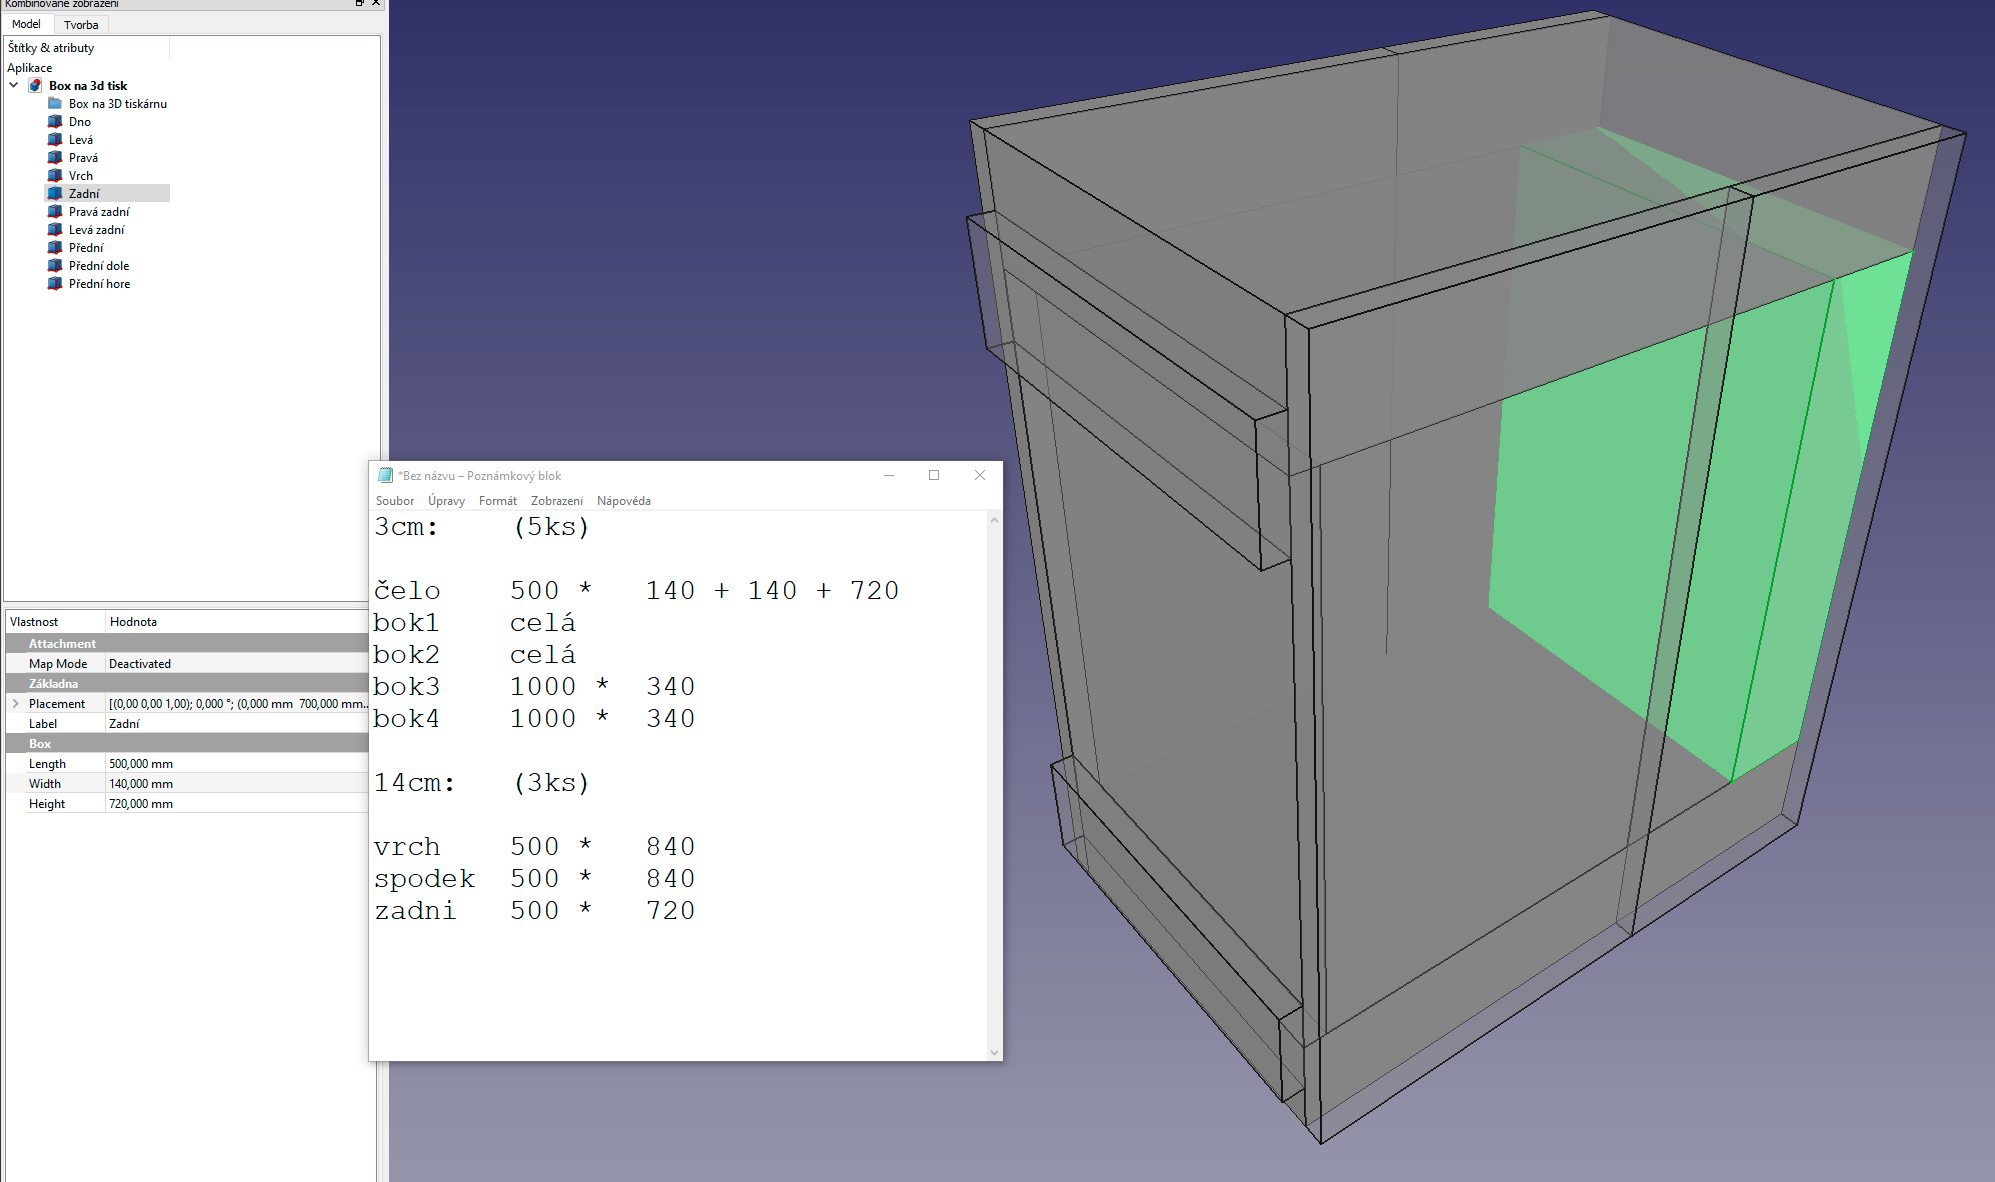Click the folder icon for Box na 3D tiskárnu
1995x1182 pixels.
pos(55,104)
